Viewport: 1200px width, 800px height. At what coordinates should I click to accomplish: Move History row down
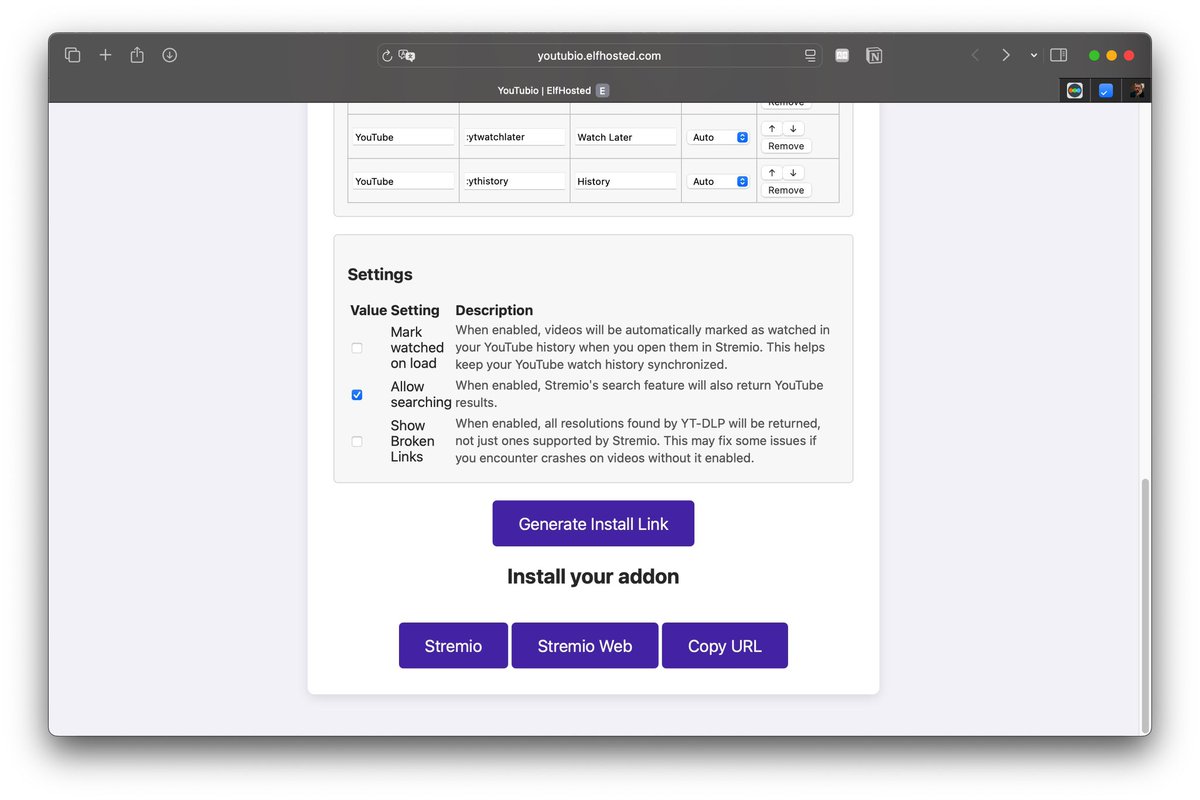click(793, 172)
